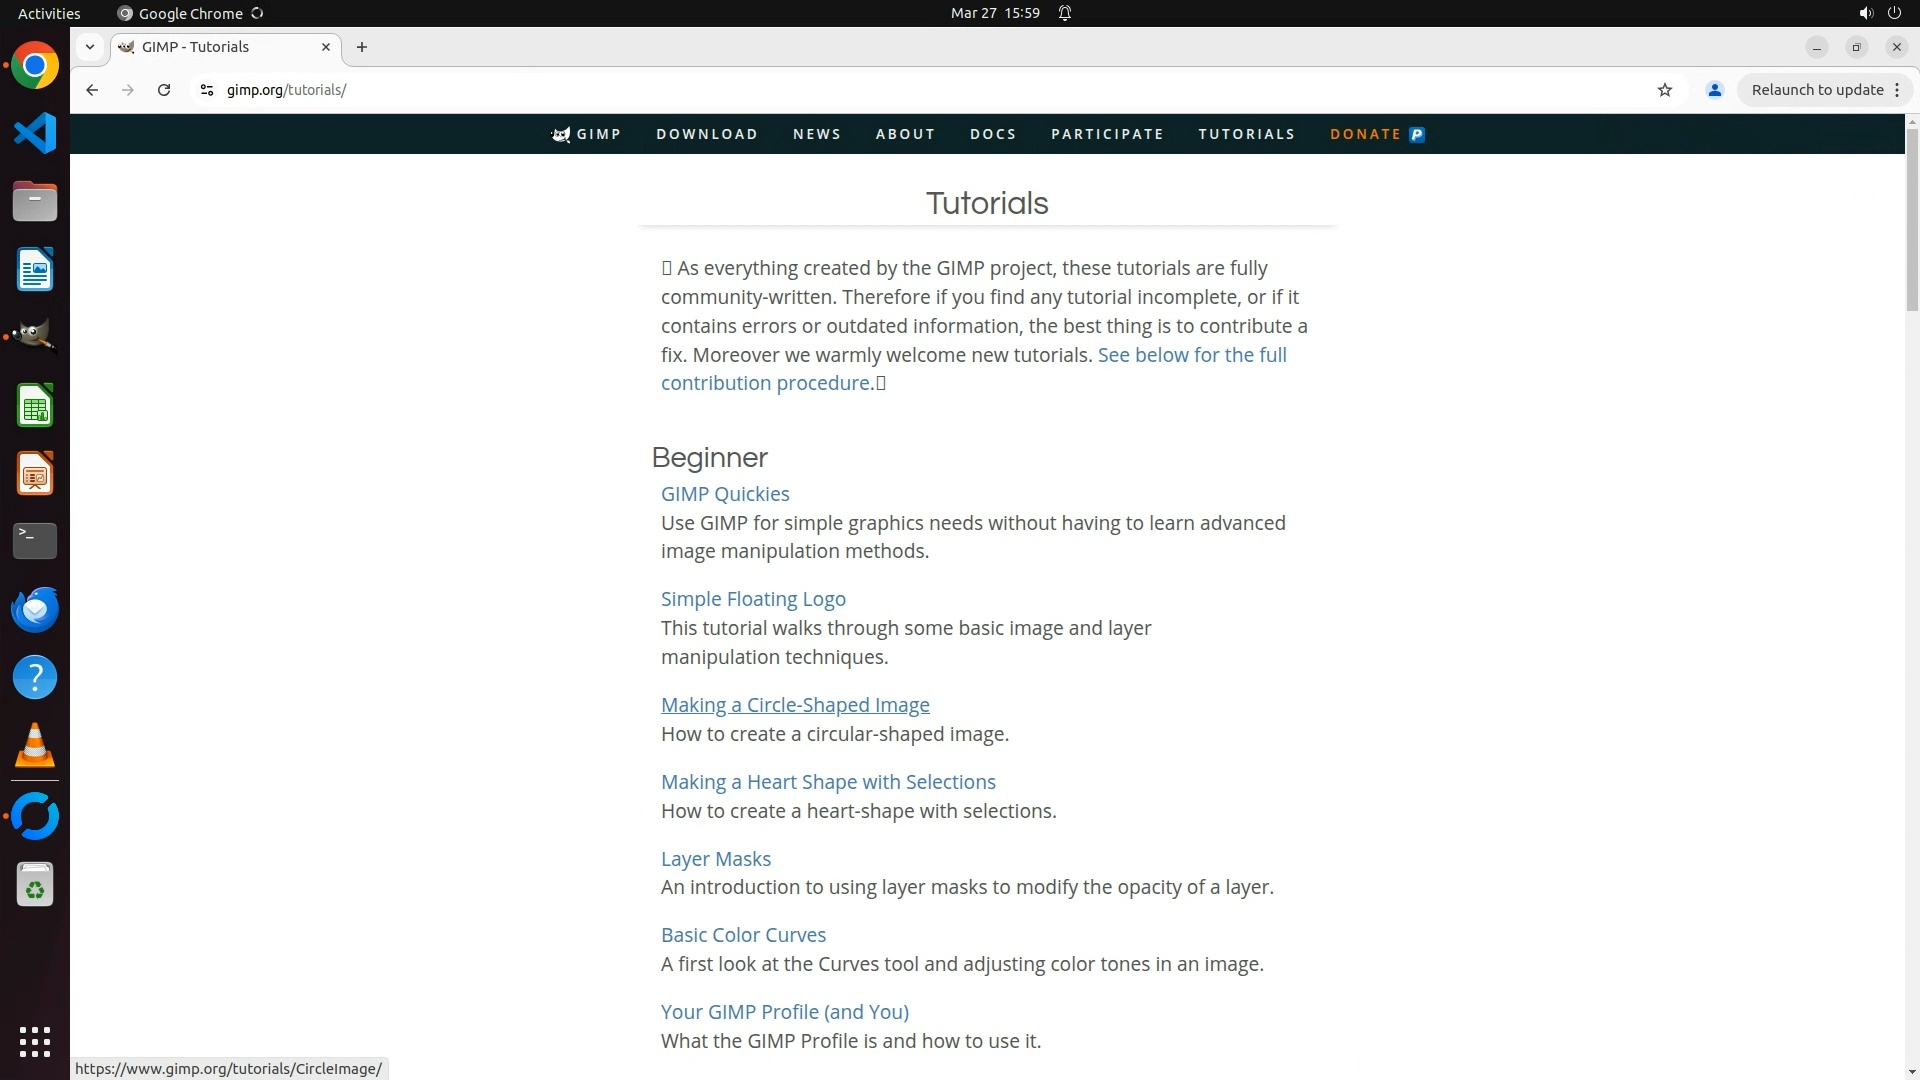Click the GIMP Wilber logo in navbar
The image size is (1920, 1080).
point(561,134)
